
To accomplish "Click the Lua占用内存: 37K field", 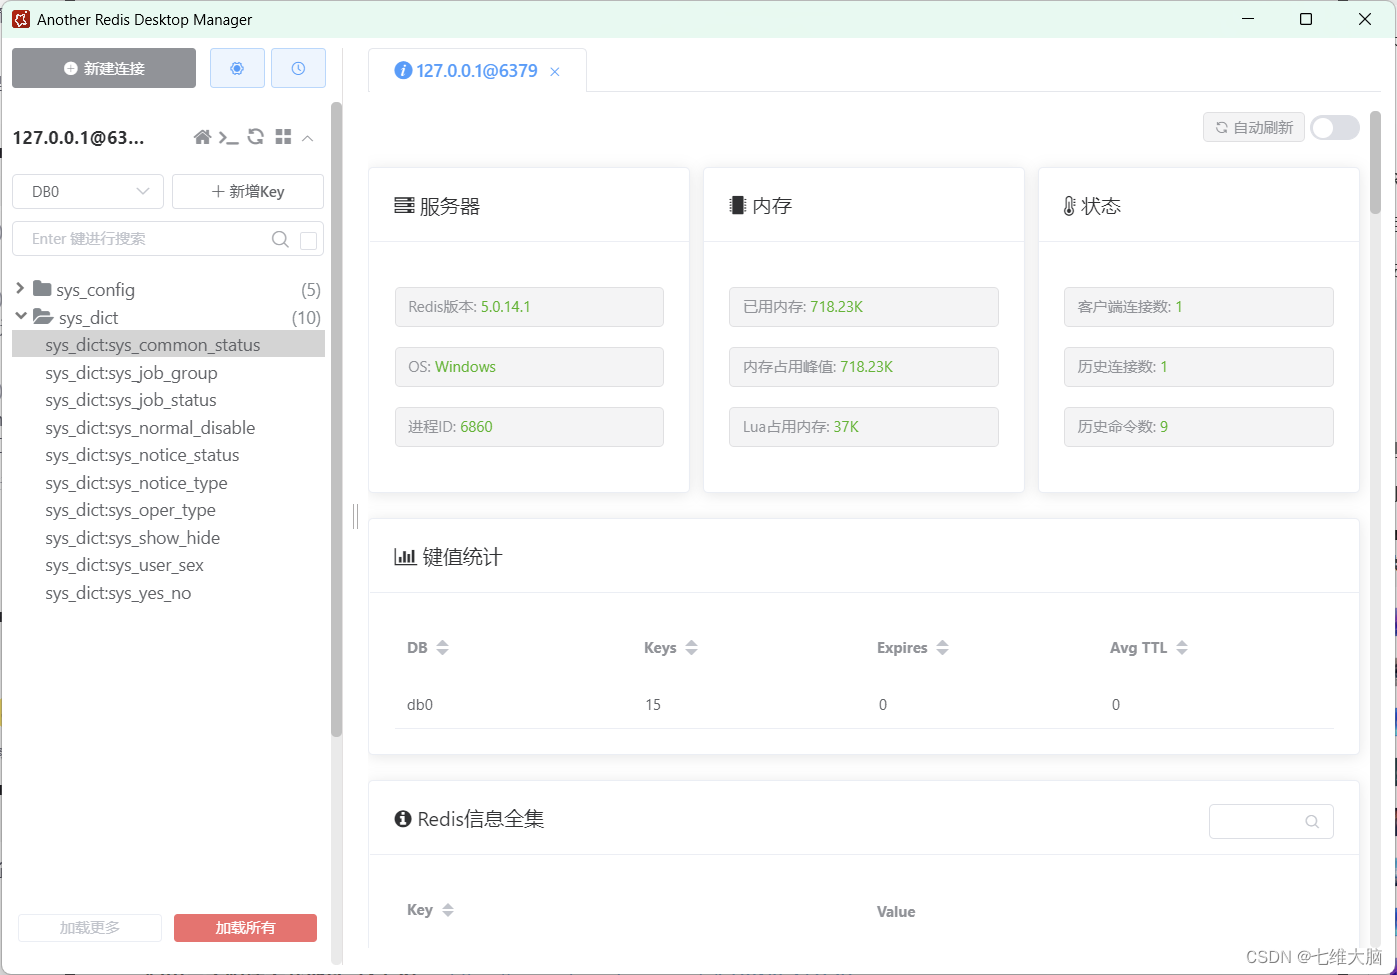I will pyautogui.click(x=864, y=427).
